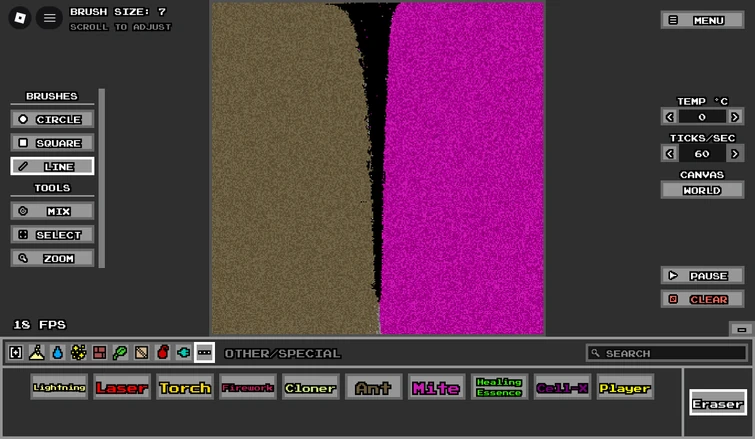Select the Line brush
Image resolution: width=755 pixels, height=439 pixels.
[x=52, y=166]
